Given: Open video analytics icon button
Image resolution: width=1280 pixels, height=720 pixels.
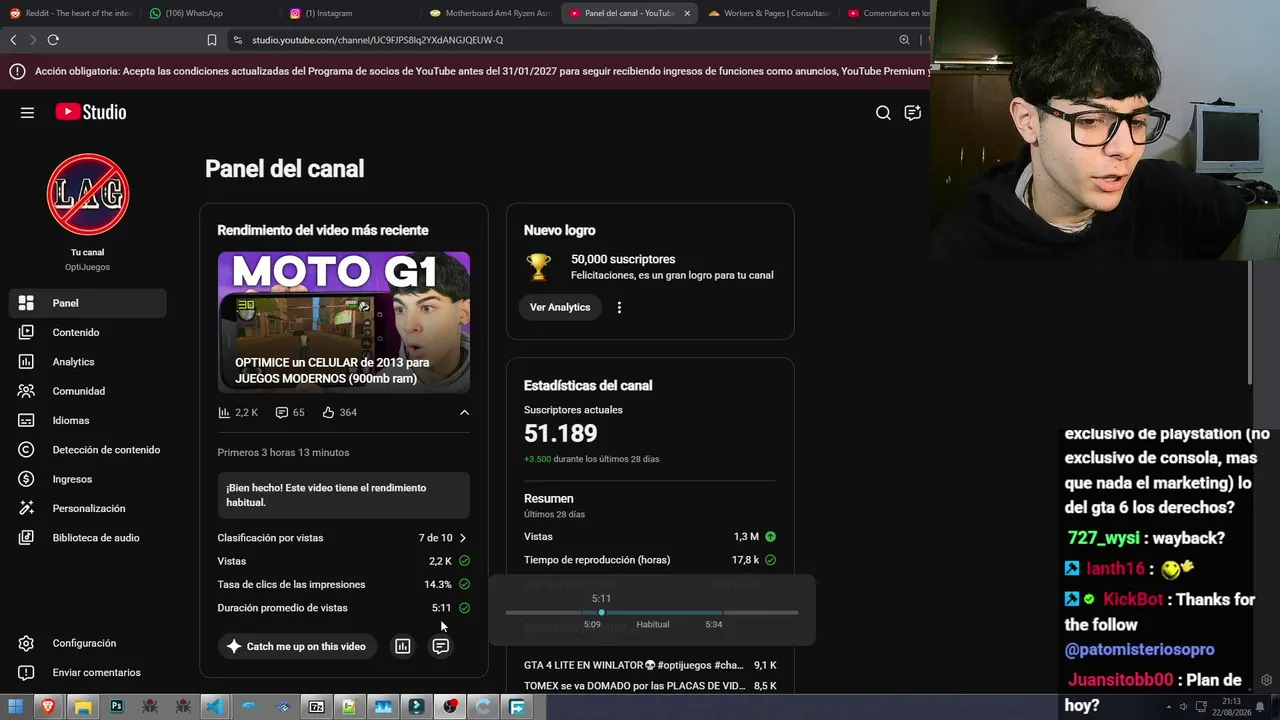Looking at the screenshot, I should [x=403, y=646].
